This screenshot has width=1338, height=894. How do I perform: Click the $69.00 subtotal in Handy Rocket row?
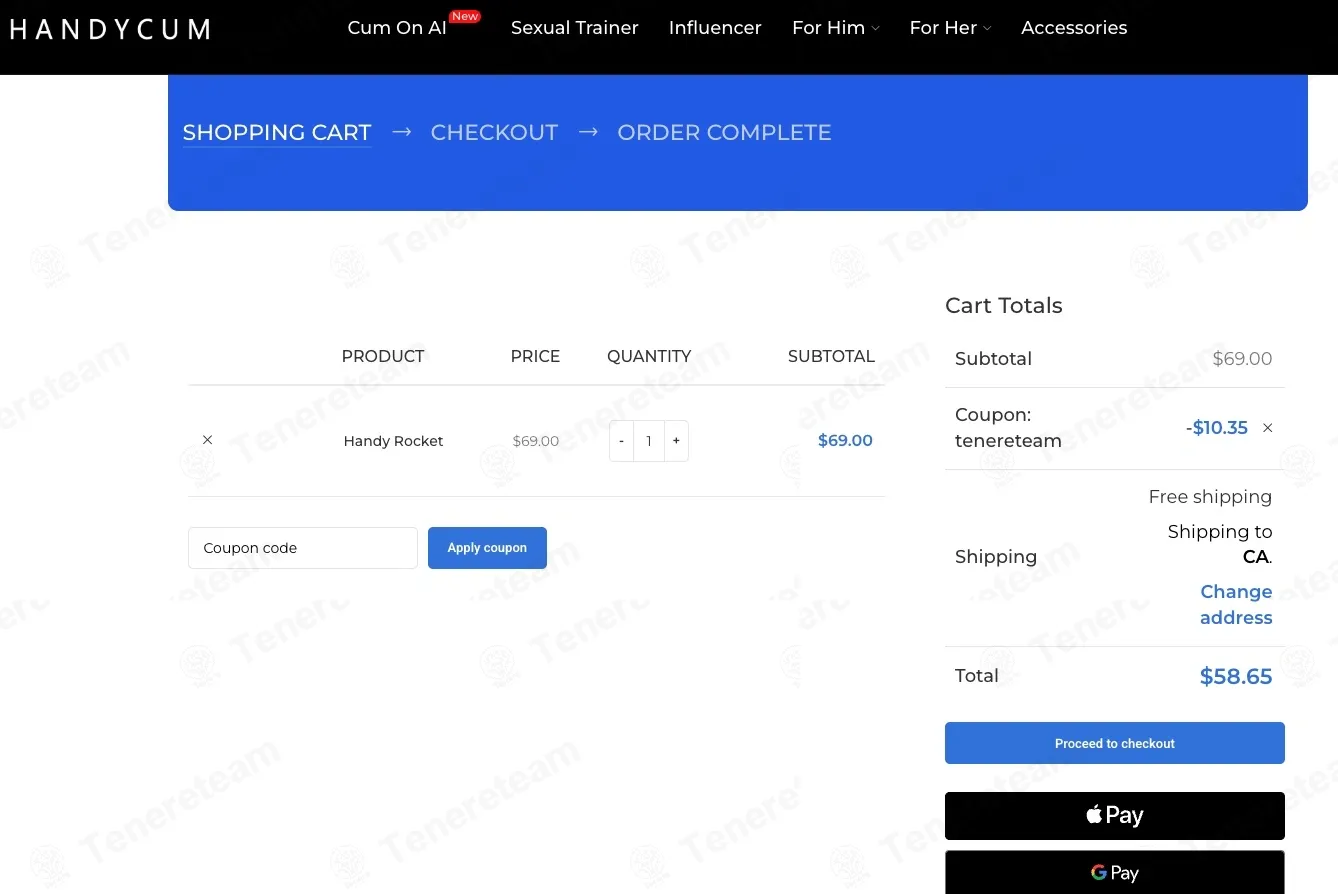845,441
